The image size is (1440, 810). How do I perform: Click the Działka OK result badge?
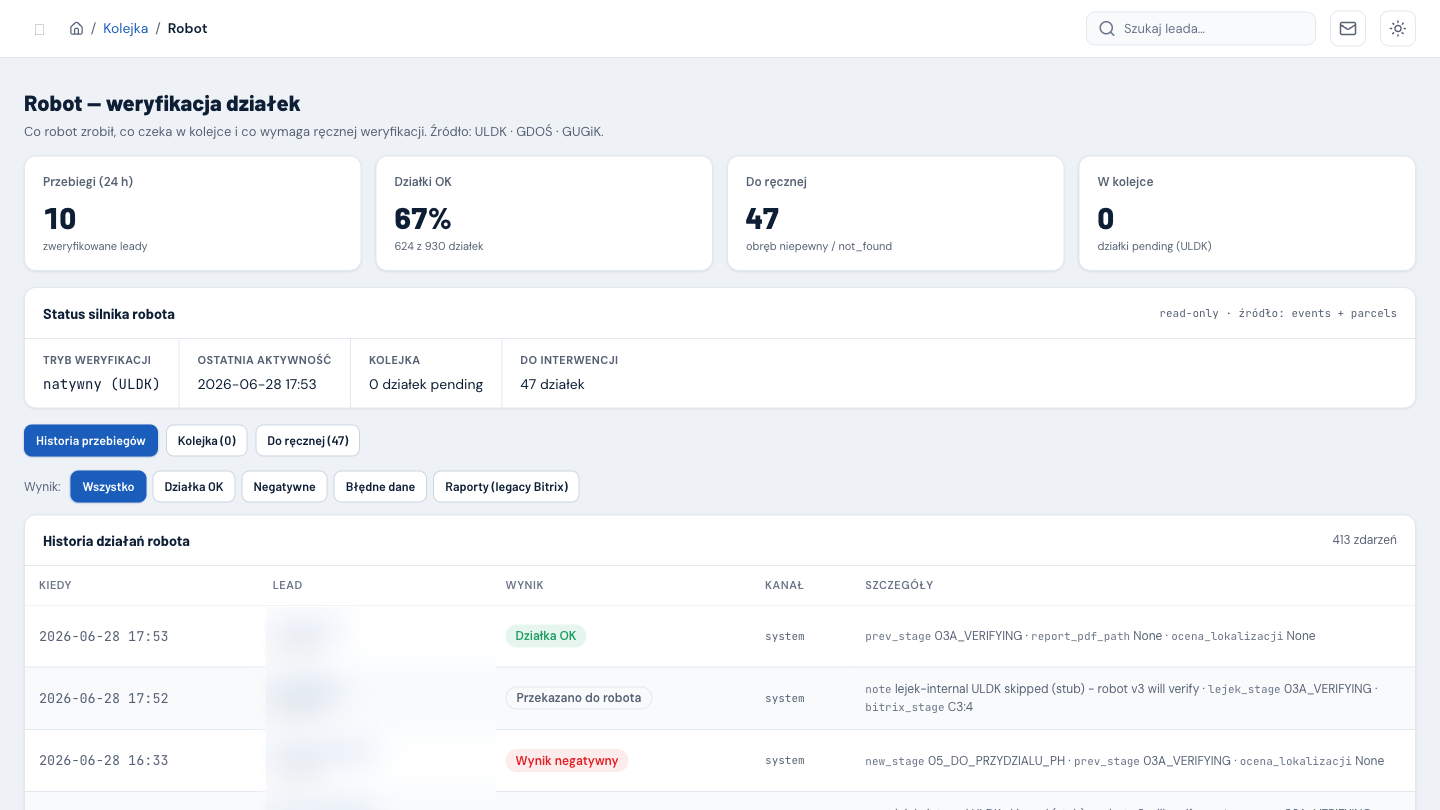pyautogui.click(x=546, y=636)
